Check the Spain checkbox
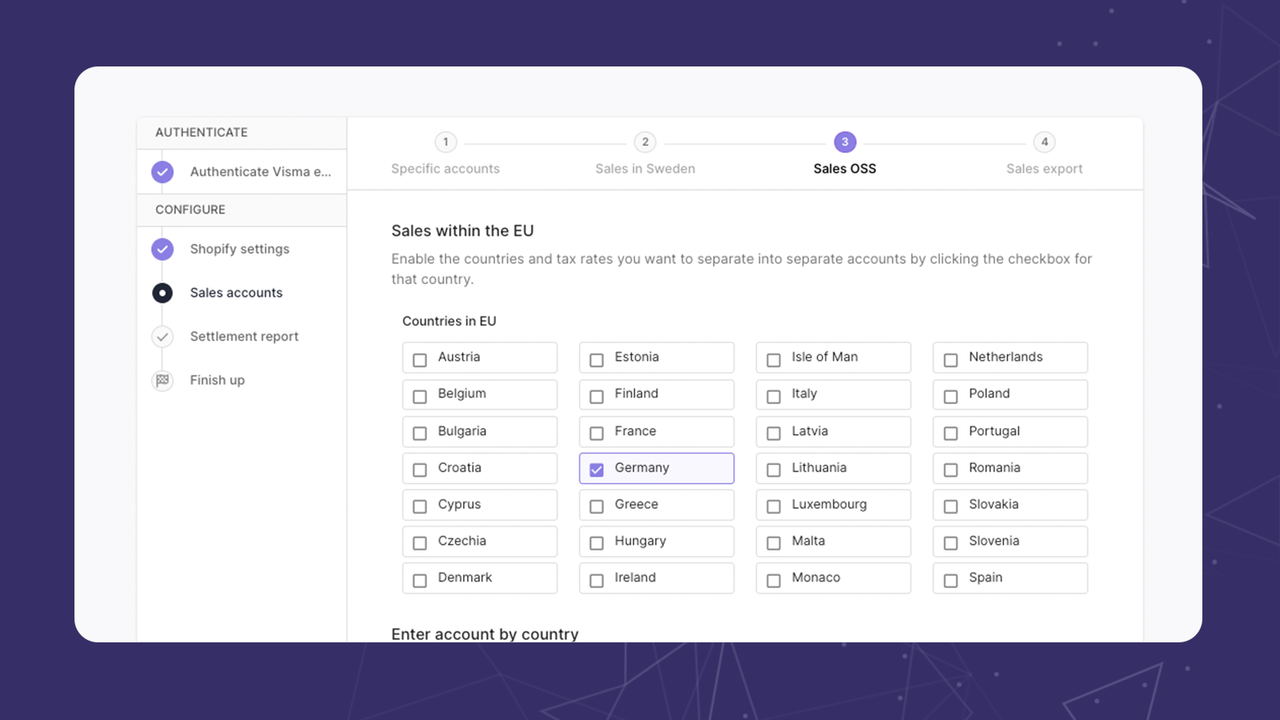This screenshot has width=1280, height=720. pyautogui.click(x=950, y=578)
